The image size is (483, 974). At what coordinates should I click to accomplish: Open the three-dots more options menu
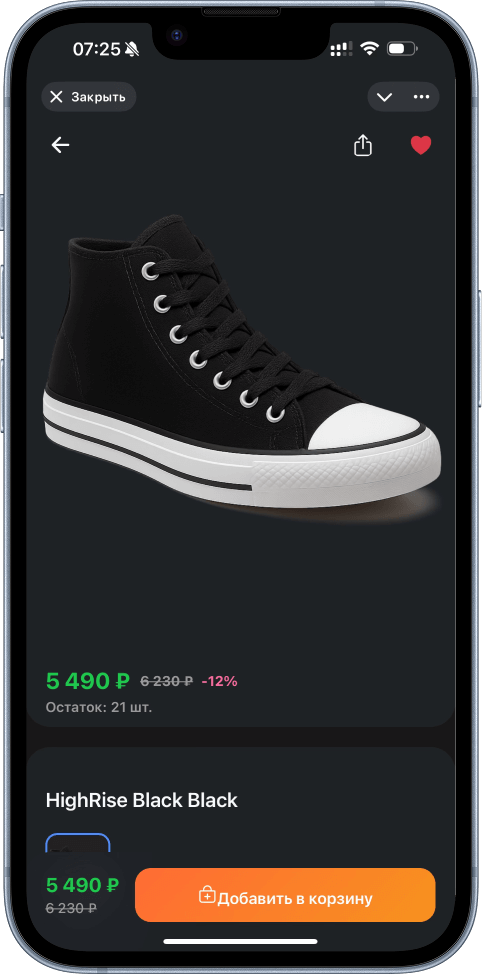coord(422,97)
